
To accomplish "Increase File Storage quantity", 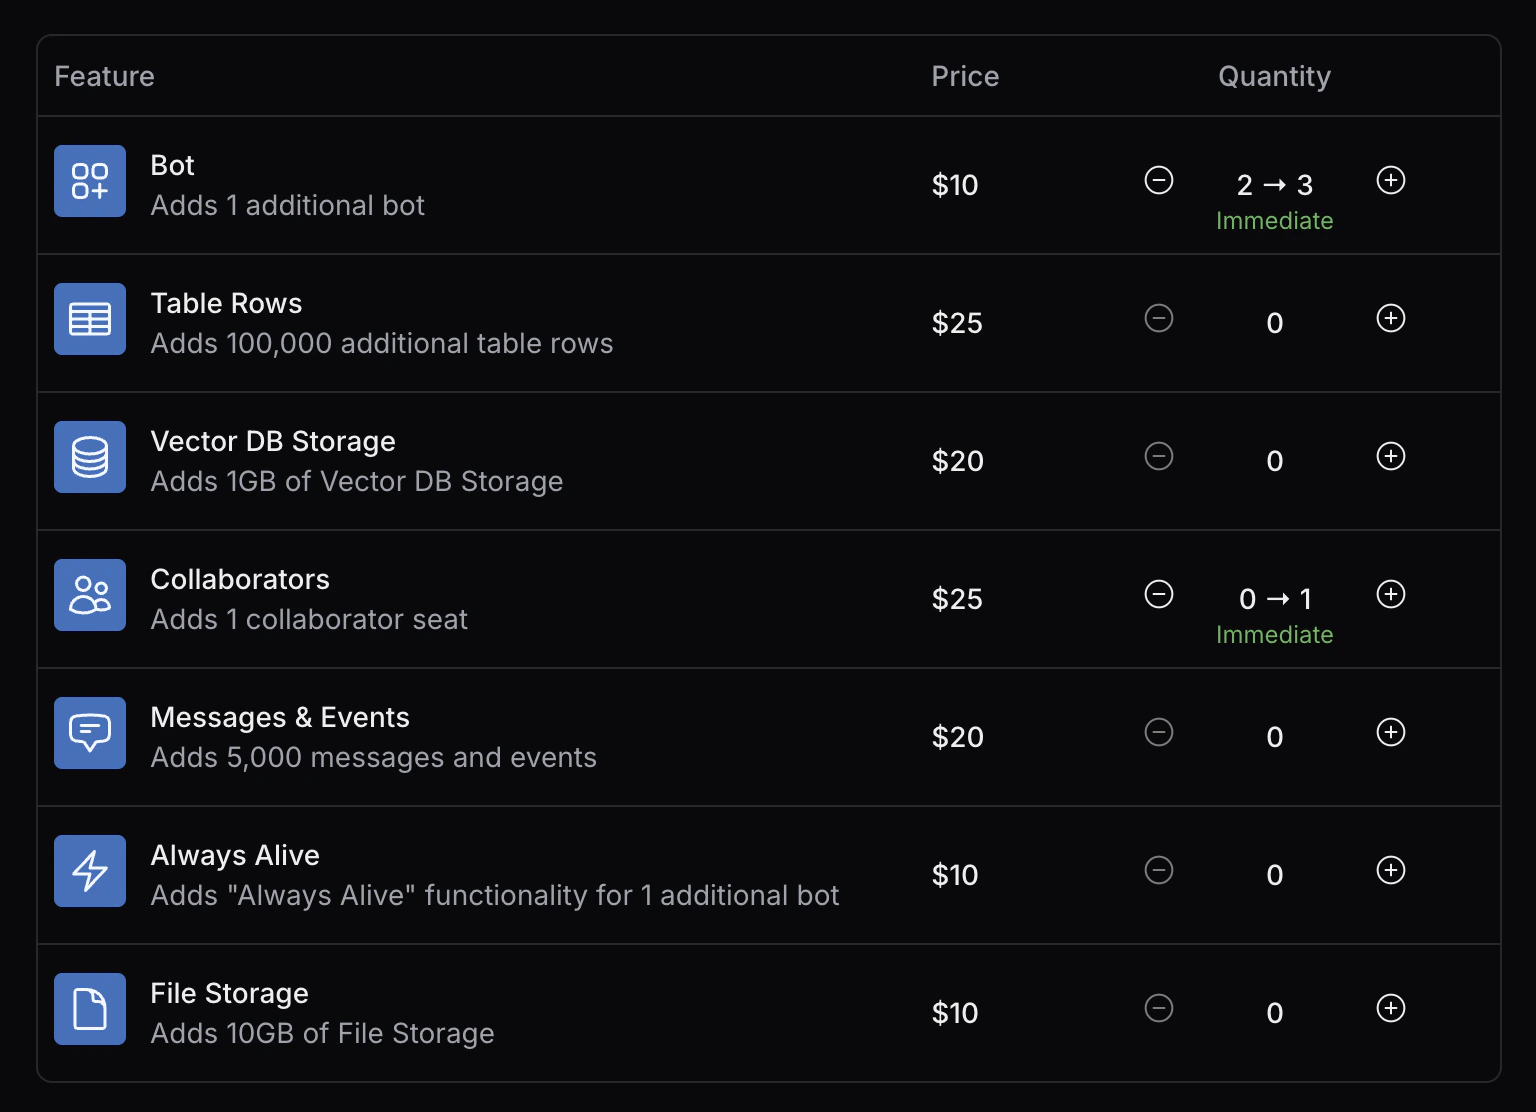I will point(1391,1008).
